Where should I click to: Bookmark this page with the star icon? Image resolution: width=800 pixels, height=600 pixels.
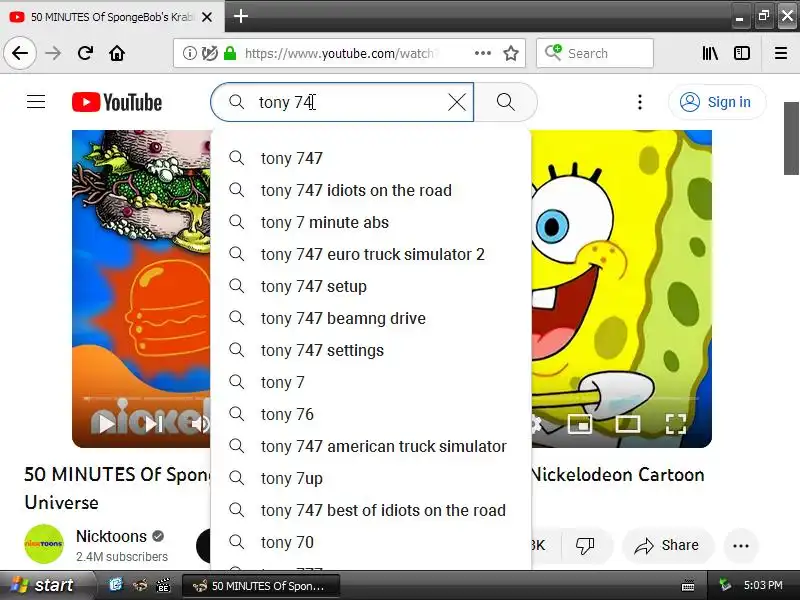(x=511, y=53)
